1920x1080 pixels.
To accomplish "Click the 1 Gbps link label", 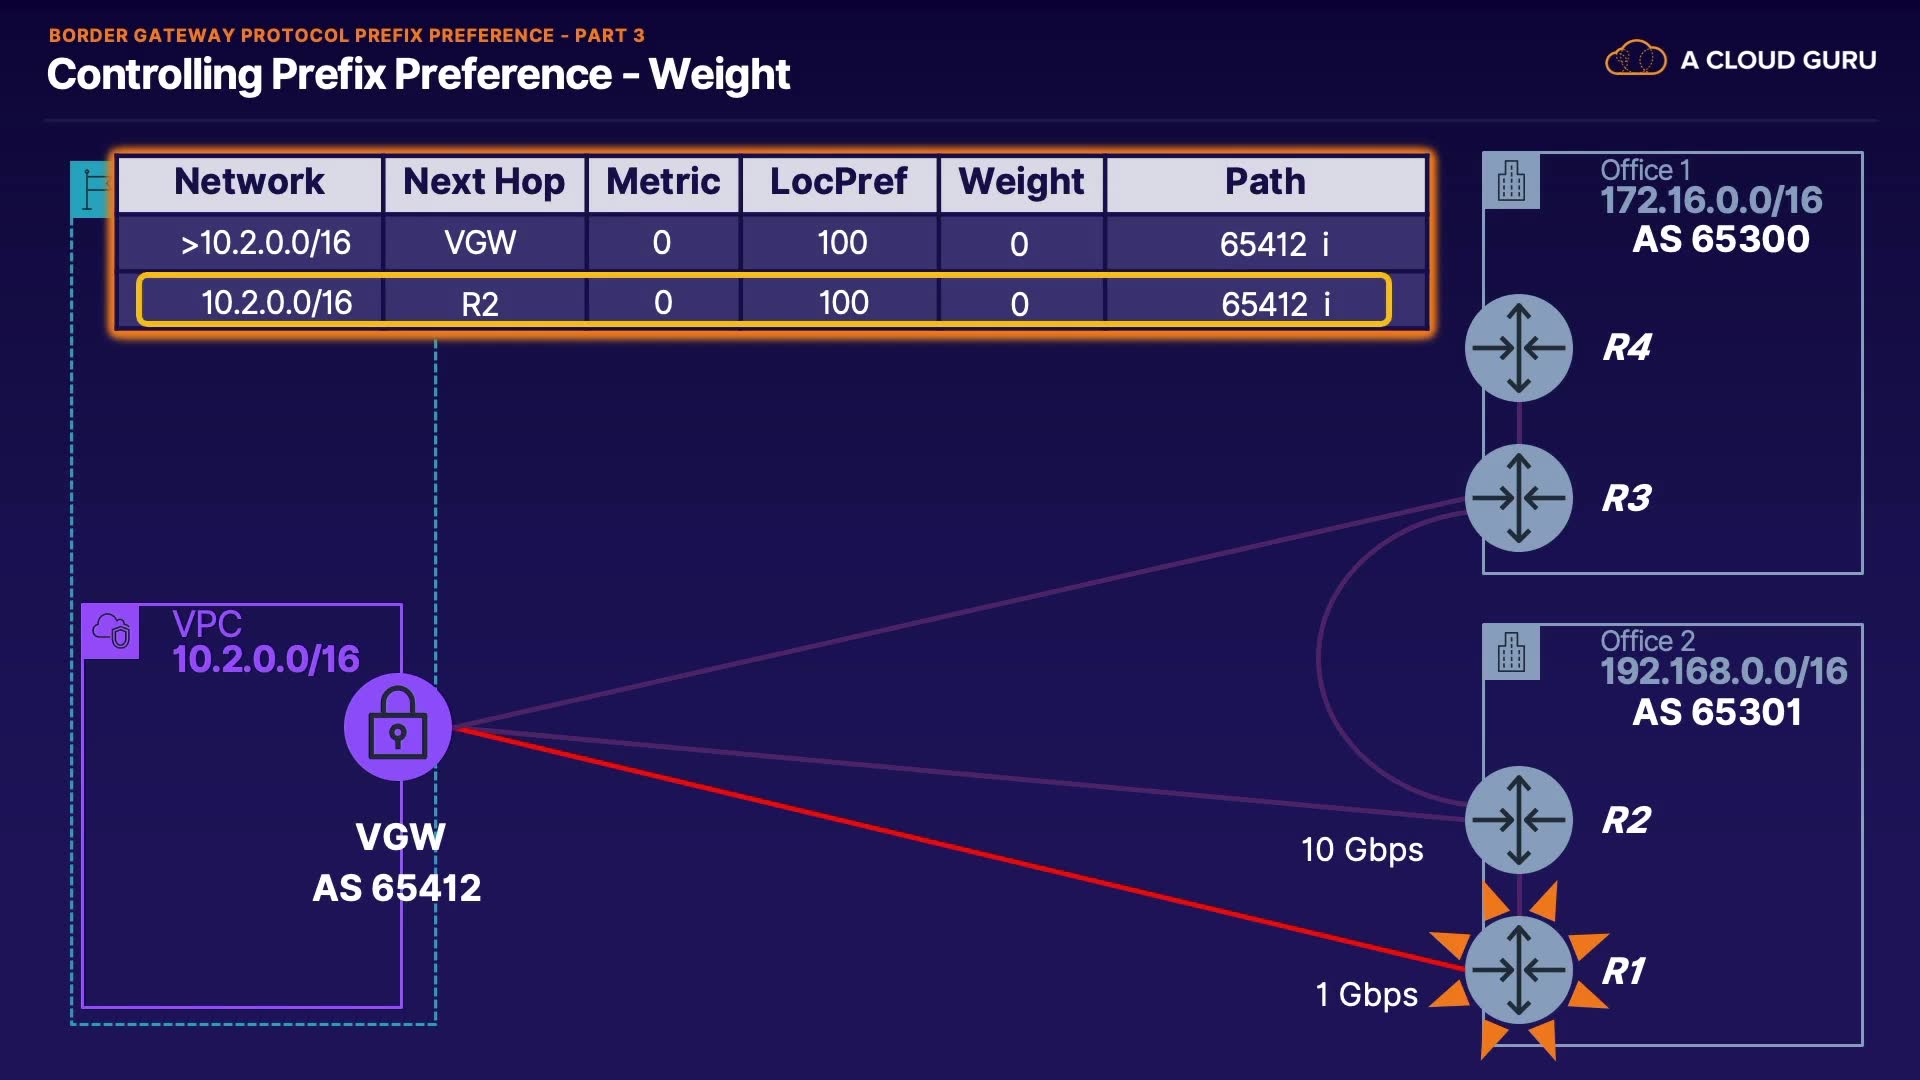I will pos(1366,995).
